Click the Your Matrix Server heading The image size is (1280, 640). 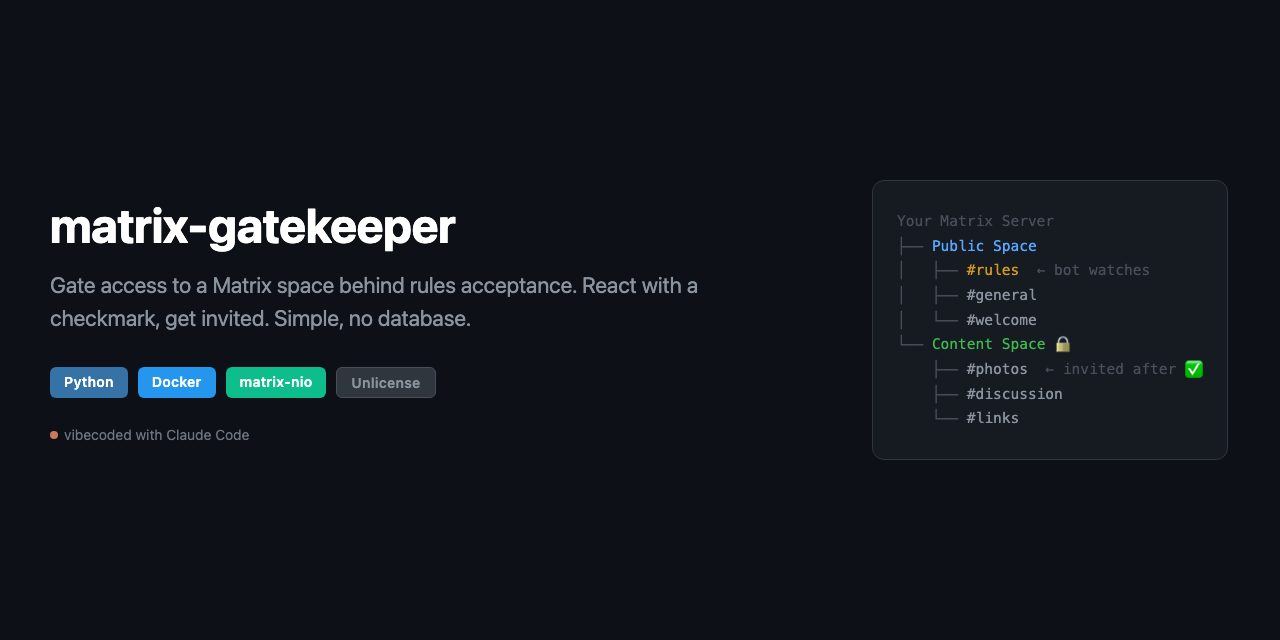[x=975, y=221]
